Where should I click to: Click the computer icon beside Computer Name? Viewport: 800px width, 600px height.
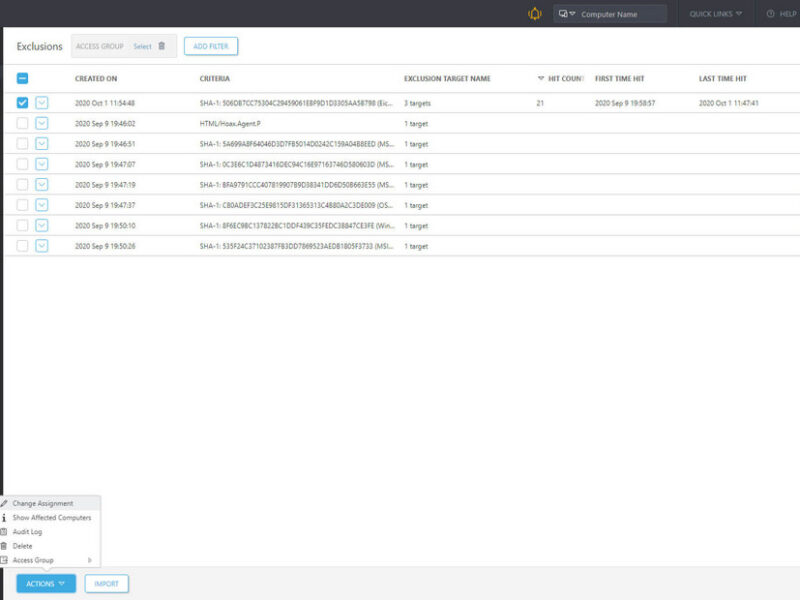(x=565, y=14)
